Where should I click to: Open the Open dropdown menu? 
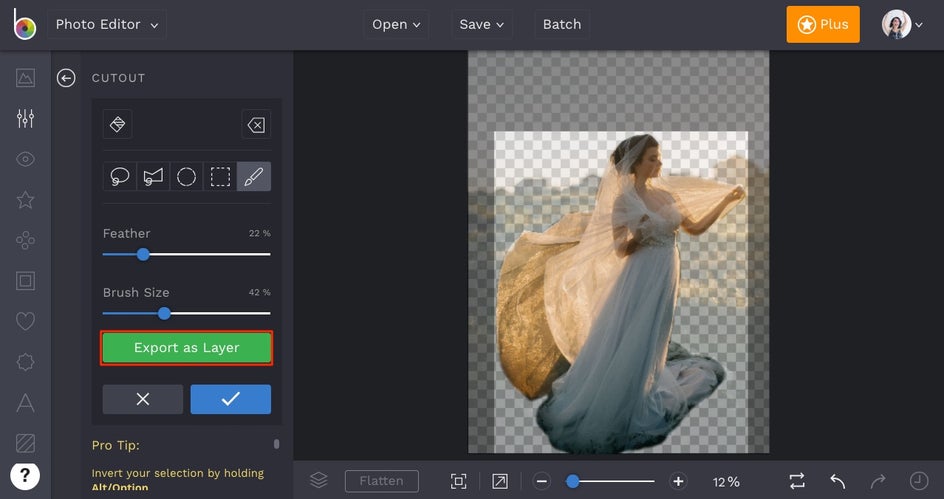point(395,25)
